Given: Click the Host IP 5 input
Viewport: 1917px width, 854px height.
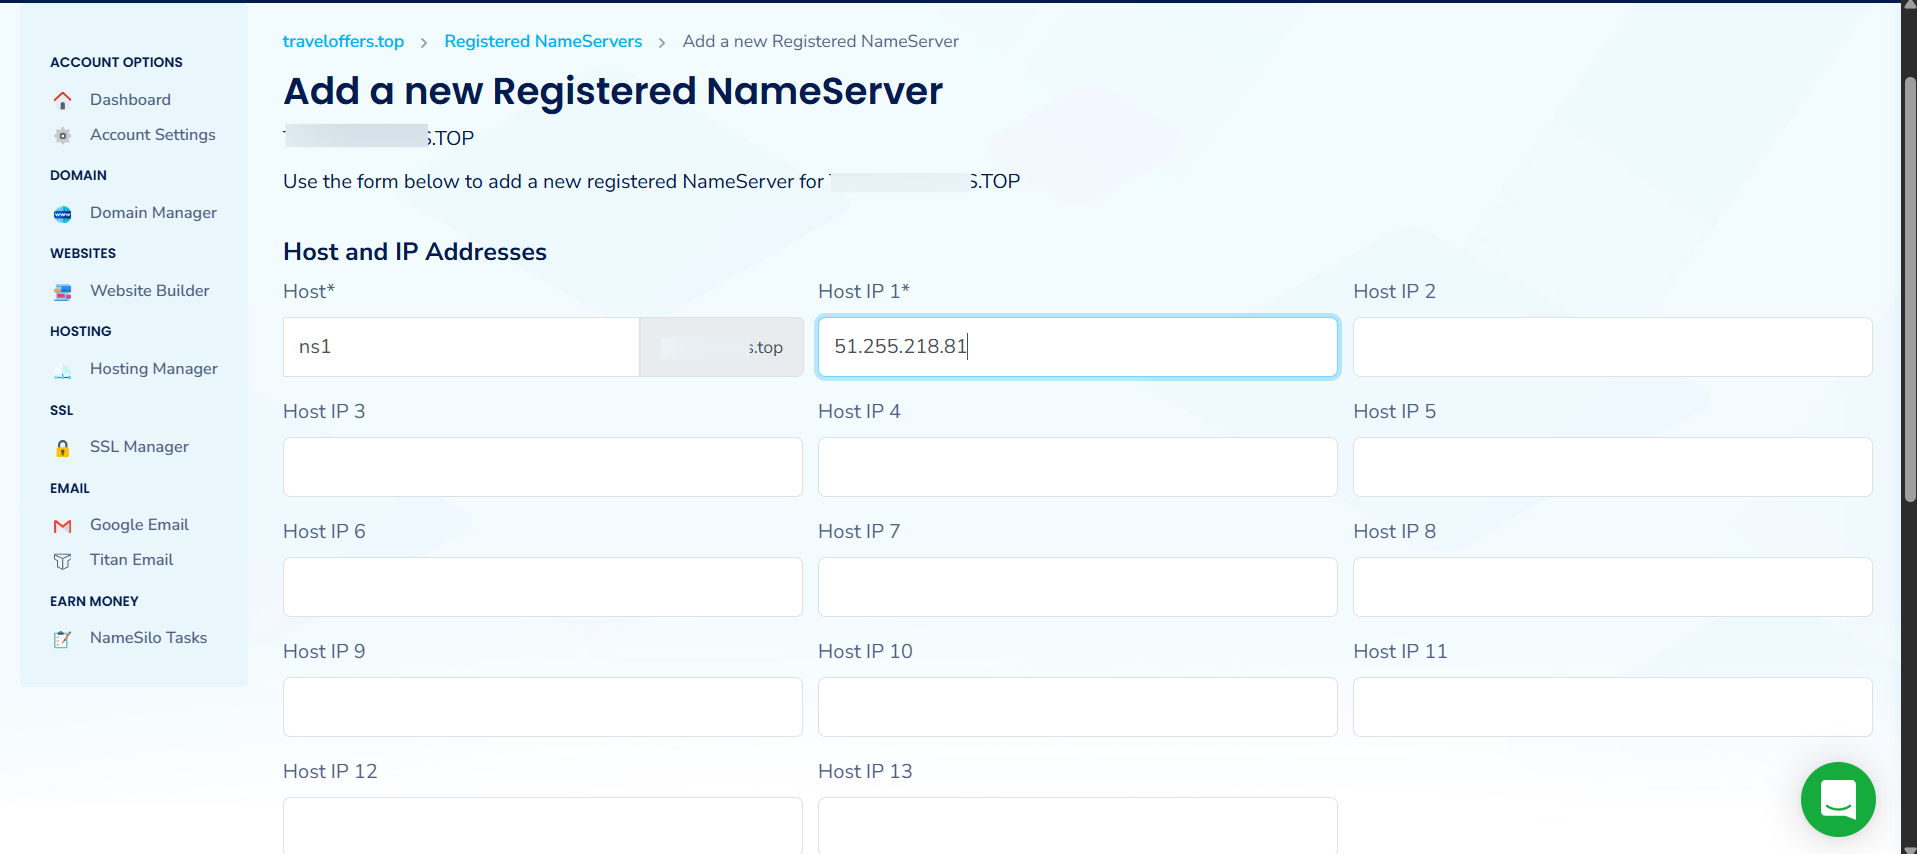Looking at the screenshot, I should pyautogui.click(x=1613, y=467).
